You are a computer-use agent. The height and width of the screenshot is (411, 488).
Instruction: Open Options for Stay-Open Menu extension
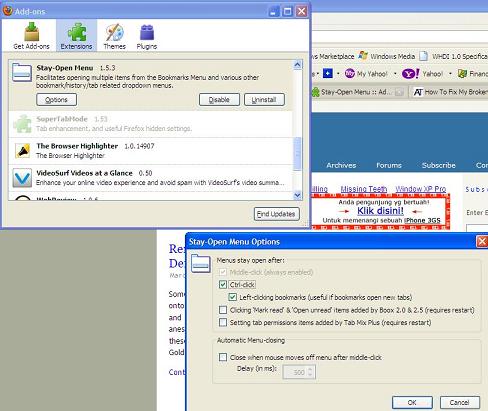pos(56,100)
